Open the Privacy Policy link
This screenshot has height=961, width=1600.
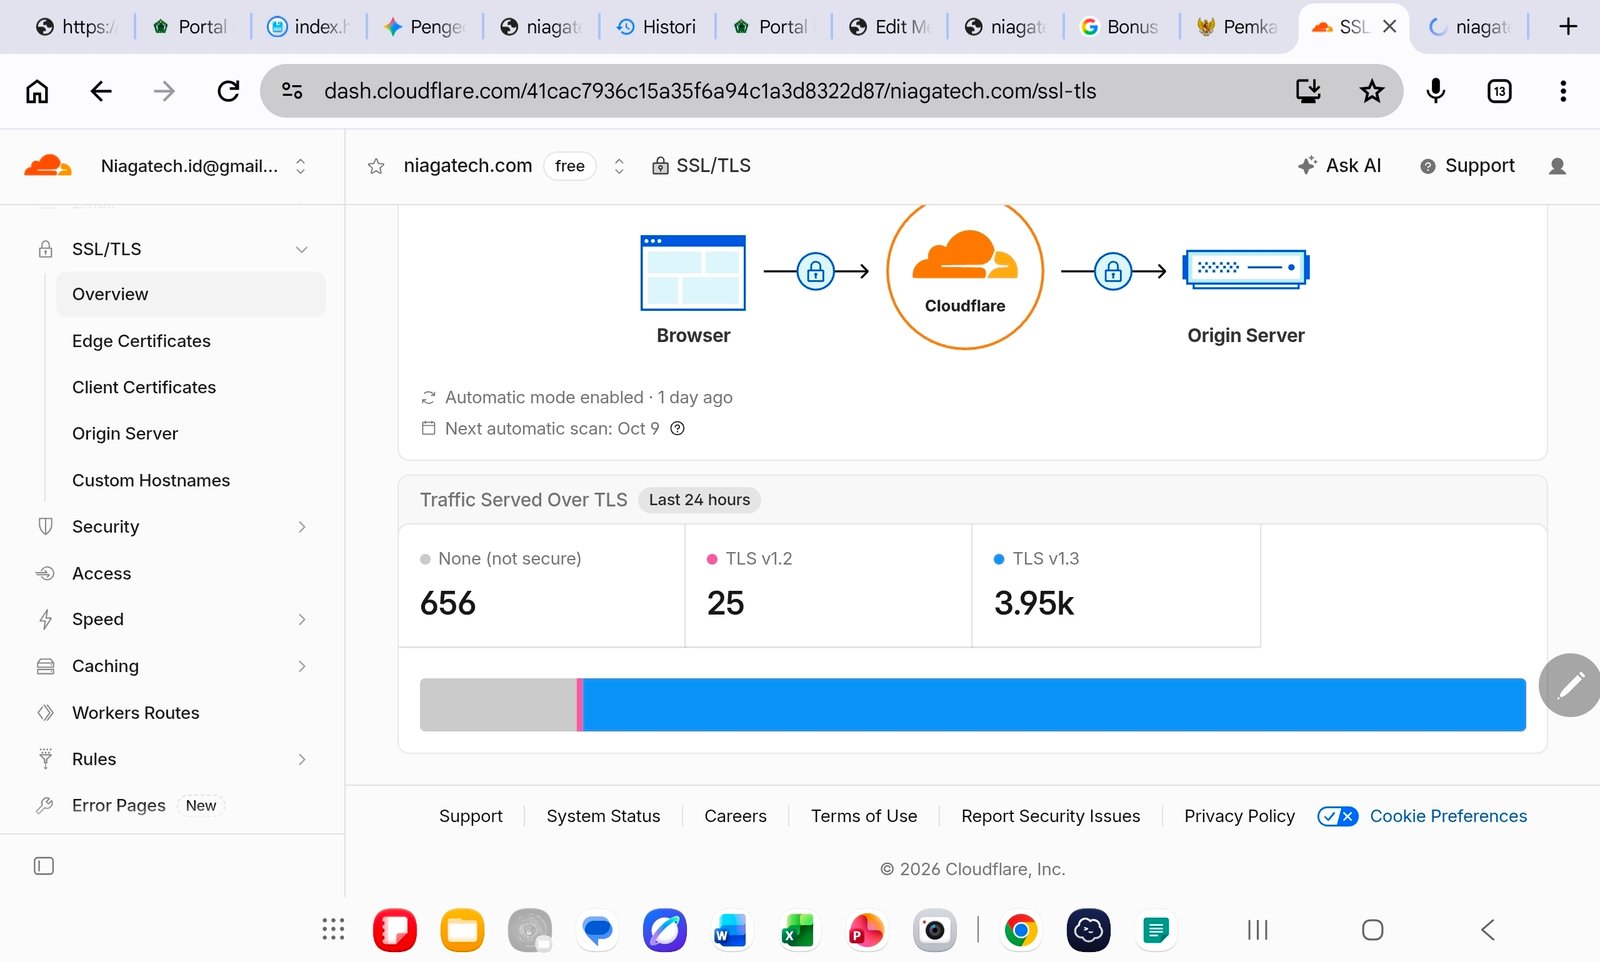point(1239,816)
